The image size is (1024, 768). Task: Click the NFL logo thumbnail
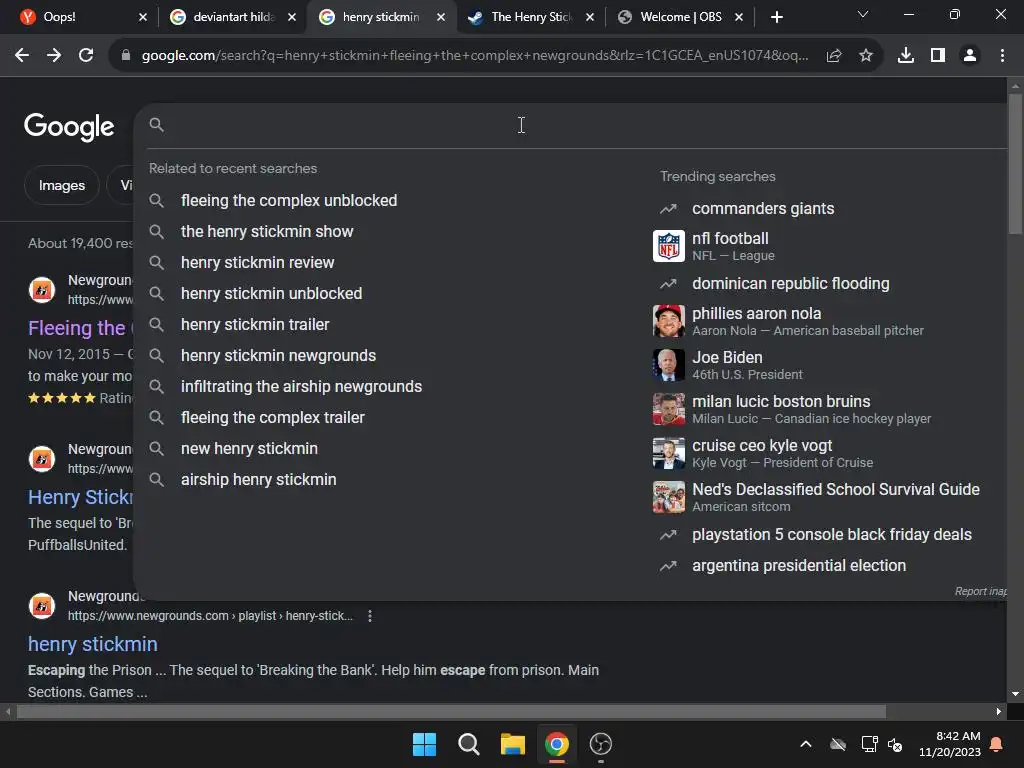669,246
